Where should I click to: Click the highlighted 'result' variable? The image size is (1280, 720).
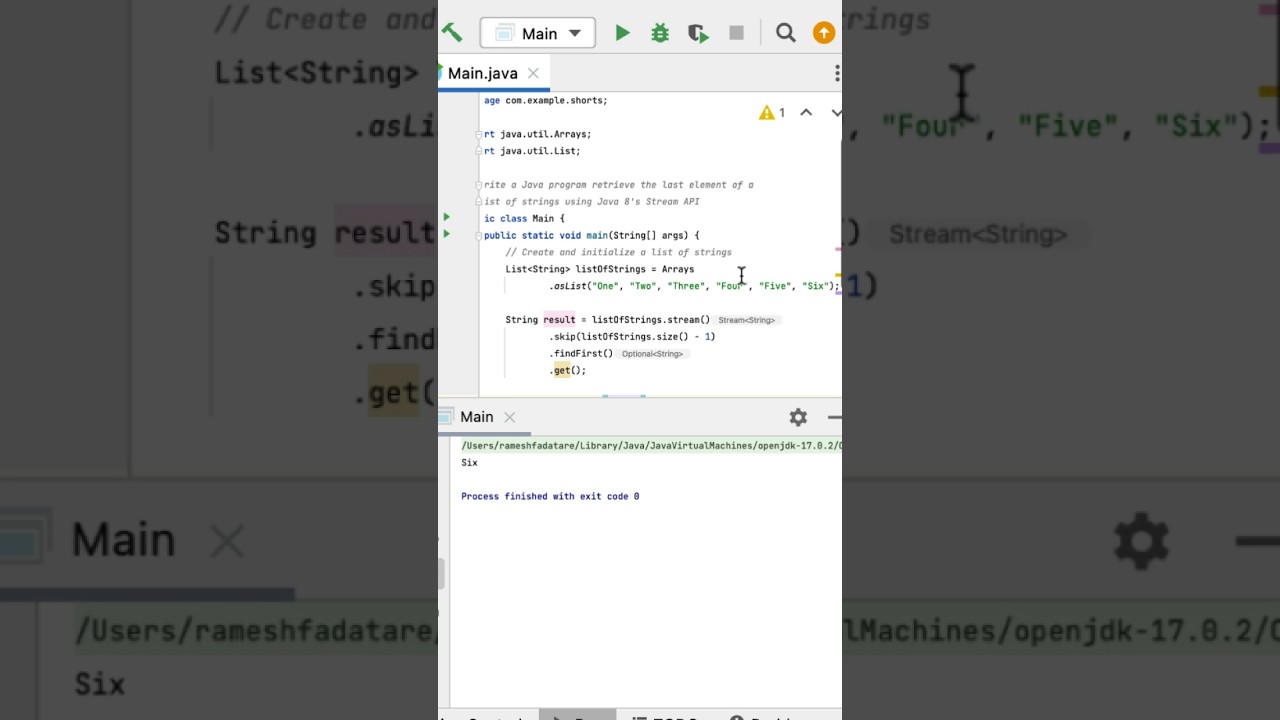point(559,320)
